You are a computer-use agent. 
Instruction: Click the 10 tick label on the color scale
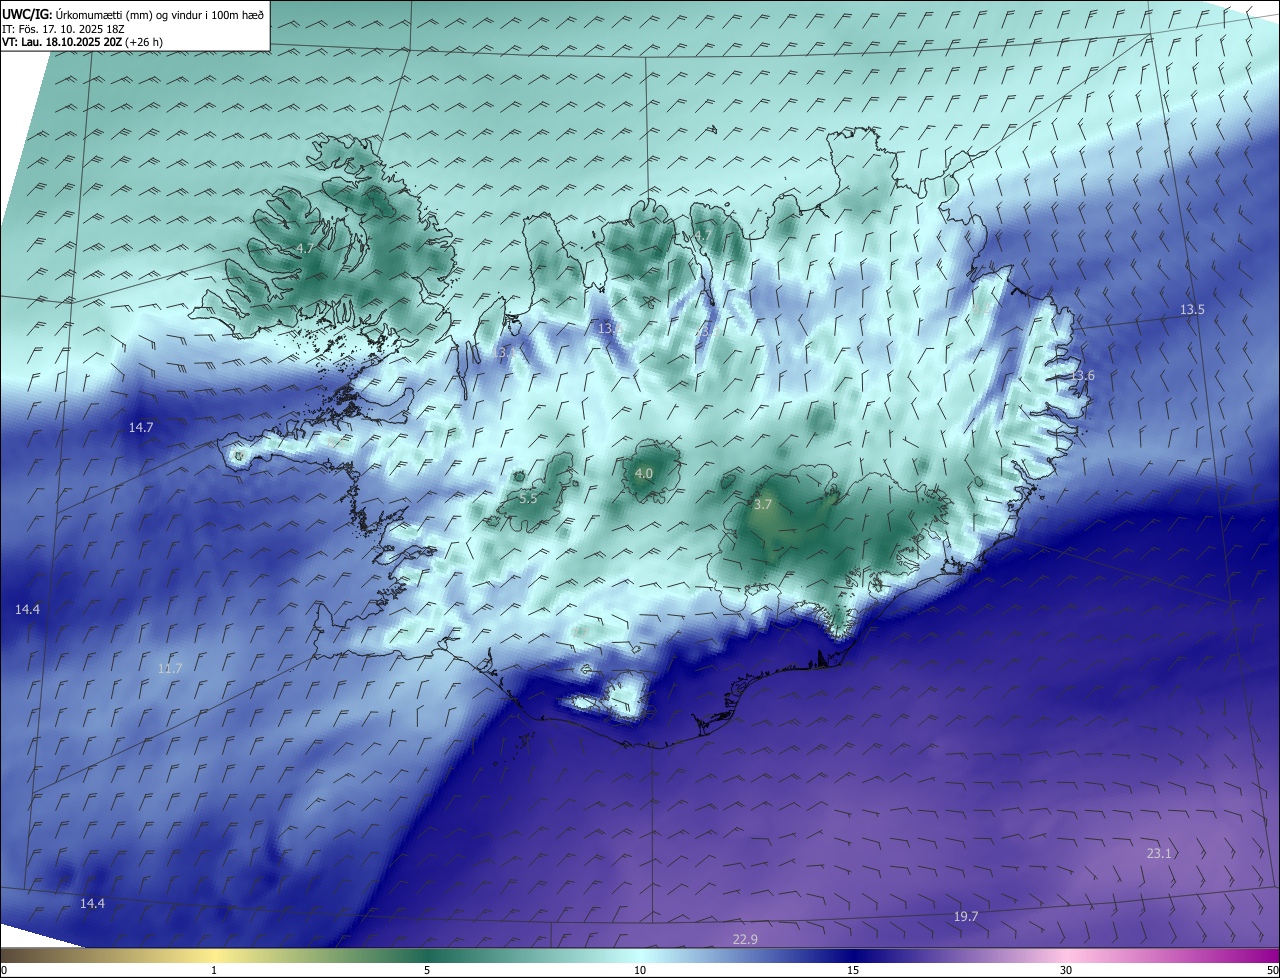click(640, 970)
